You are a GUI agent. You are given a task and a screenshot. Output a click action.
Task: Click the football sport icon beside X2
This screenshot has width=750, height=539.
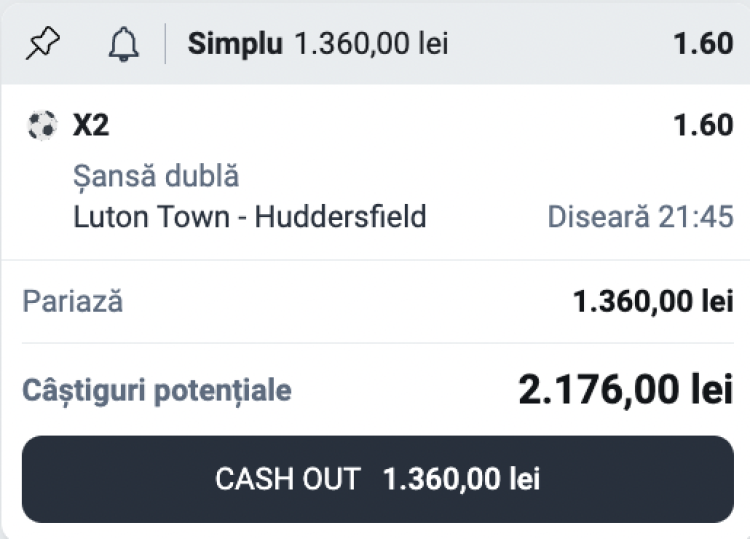click(42, 126)
